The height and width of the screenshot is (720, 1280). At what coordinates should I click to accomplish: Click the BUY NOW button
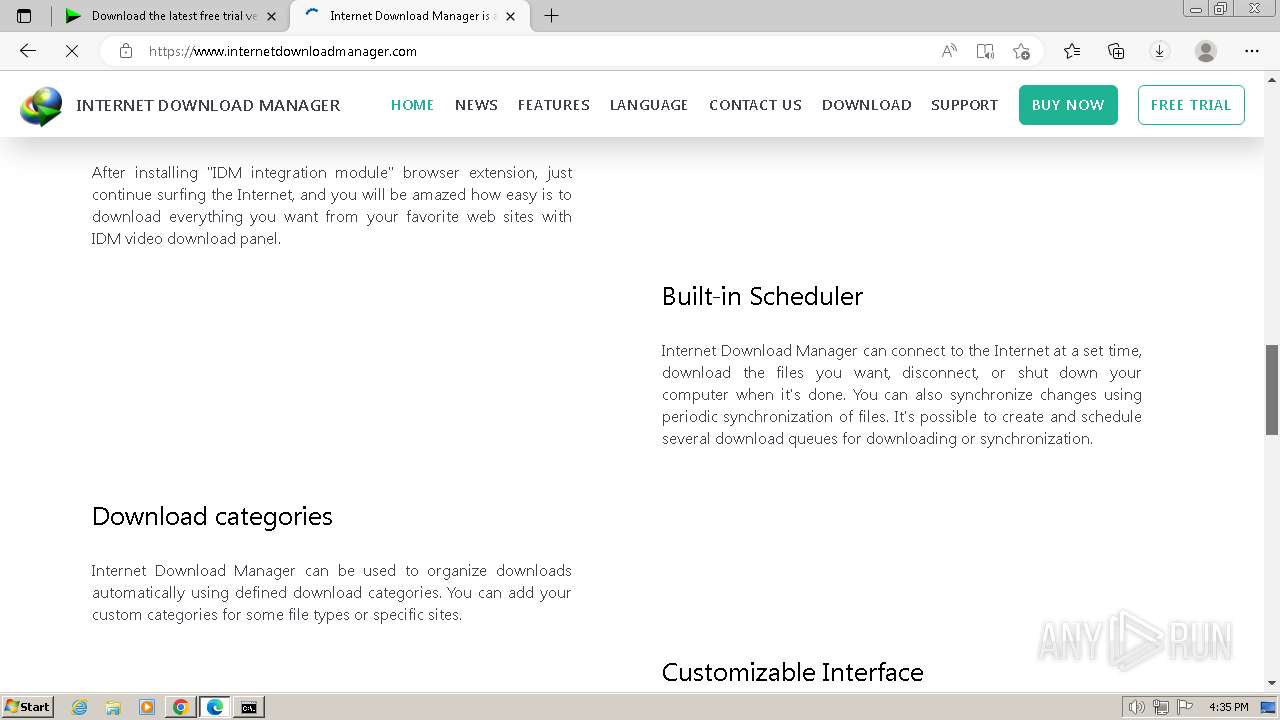tap(1068, 105)
